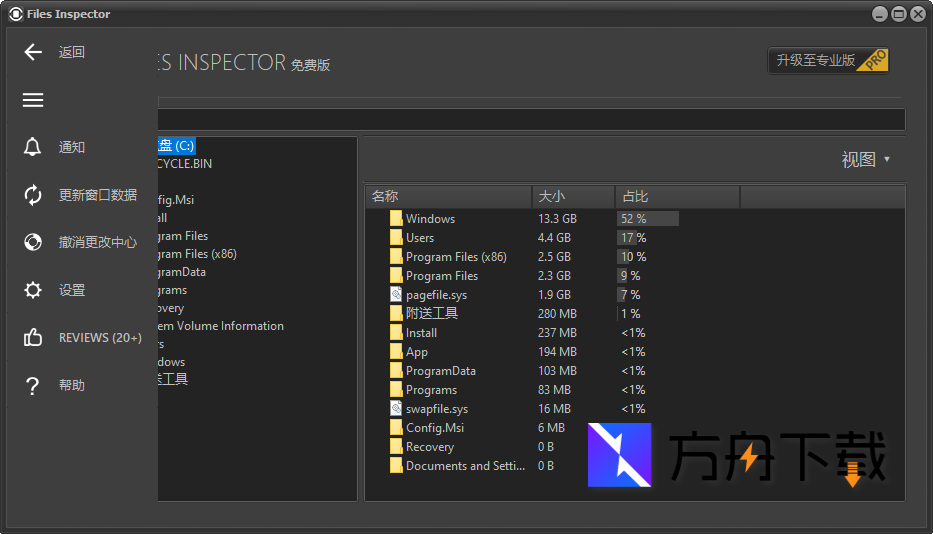The width and height of the screenshot is (933, 534).
Task: Click the 1.9 GB size cell
Action: tap(555, 295)
